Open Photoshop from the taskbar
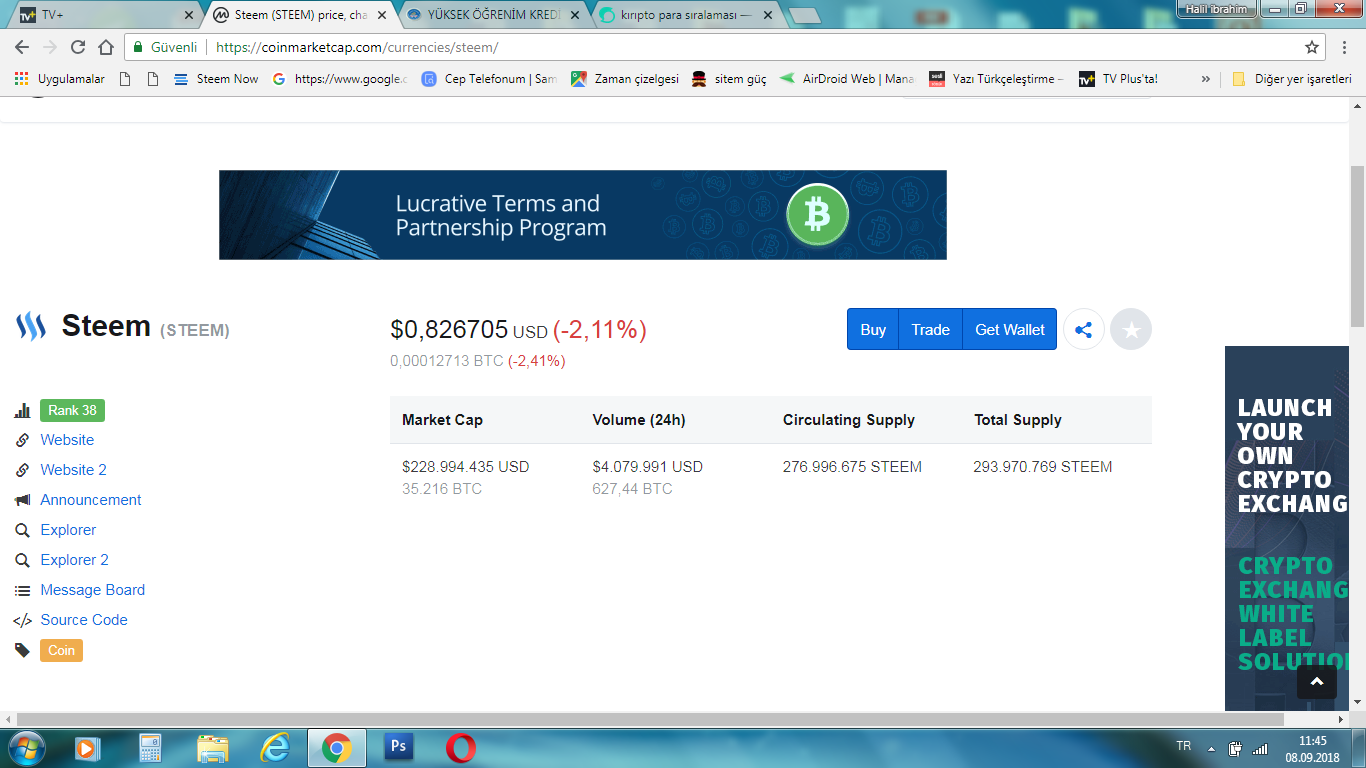Viewport: 1366px width, 768px height. pyautogui.click(x=398, y=748)
